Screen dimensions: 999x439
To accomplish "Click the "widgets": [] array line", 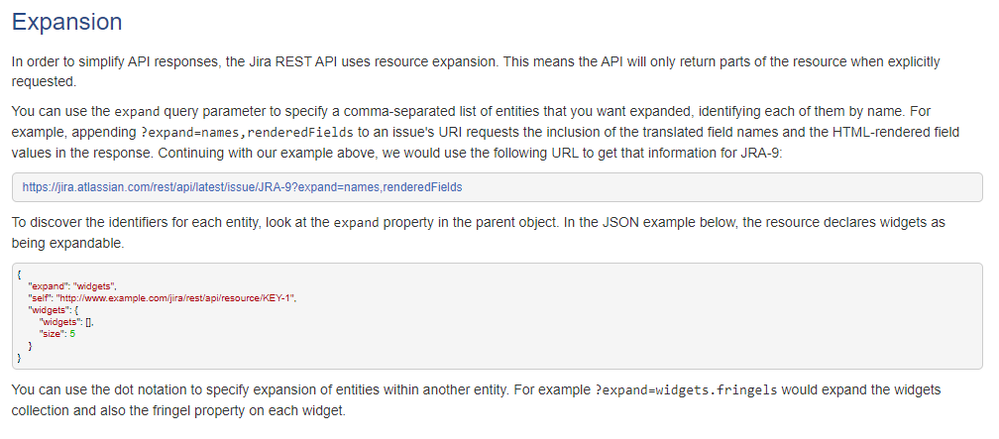I will tap(67, 322).
